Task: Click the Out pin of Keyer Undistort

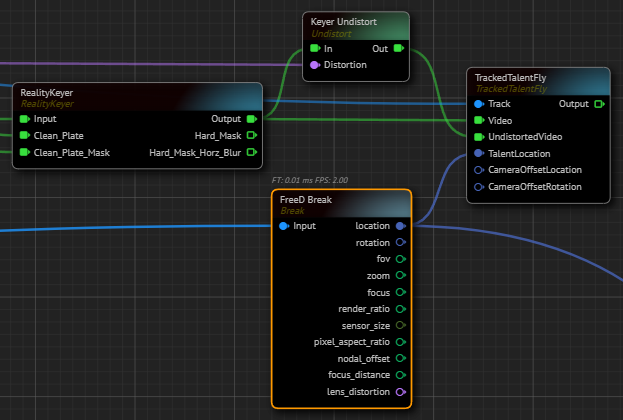Action: (399, 48)
